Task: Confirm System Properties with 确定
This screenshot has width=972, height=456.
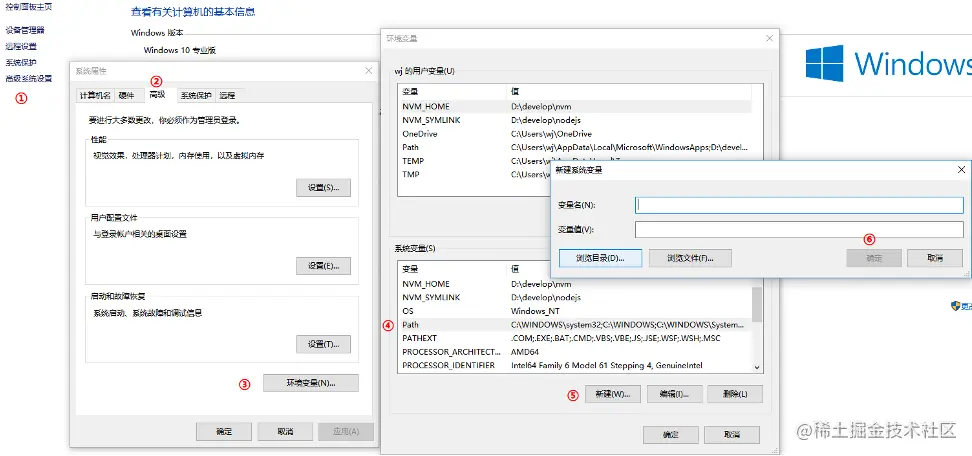Action: [224, 432]
